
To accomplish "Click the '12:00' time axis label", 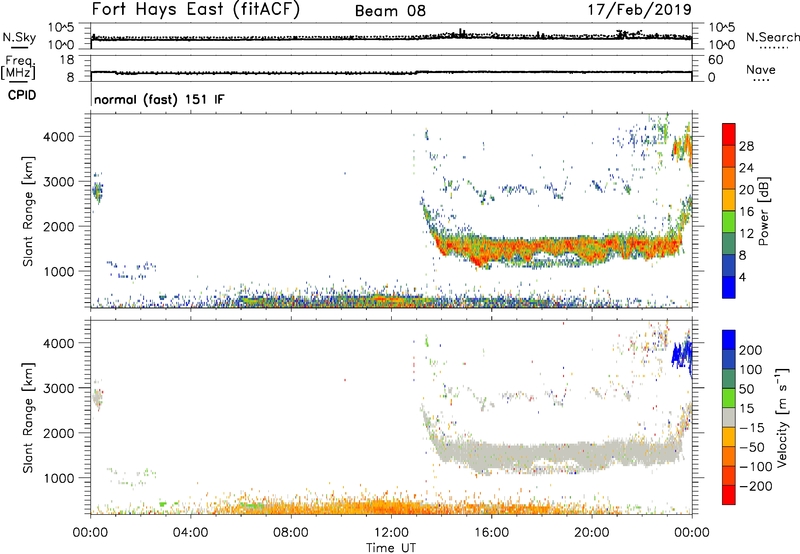I will click(391, 533).
